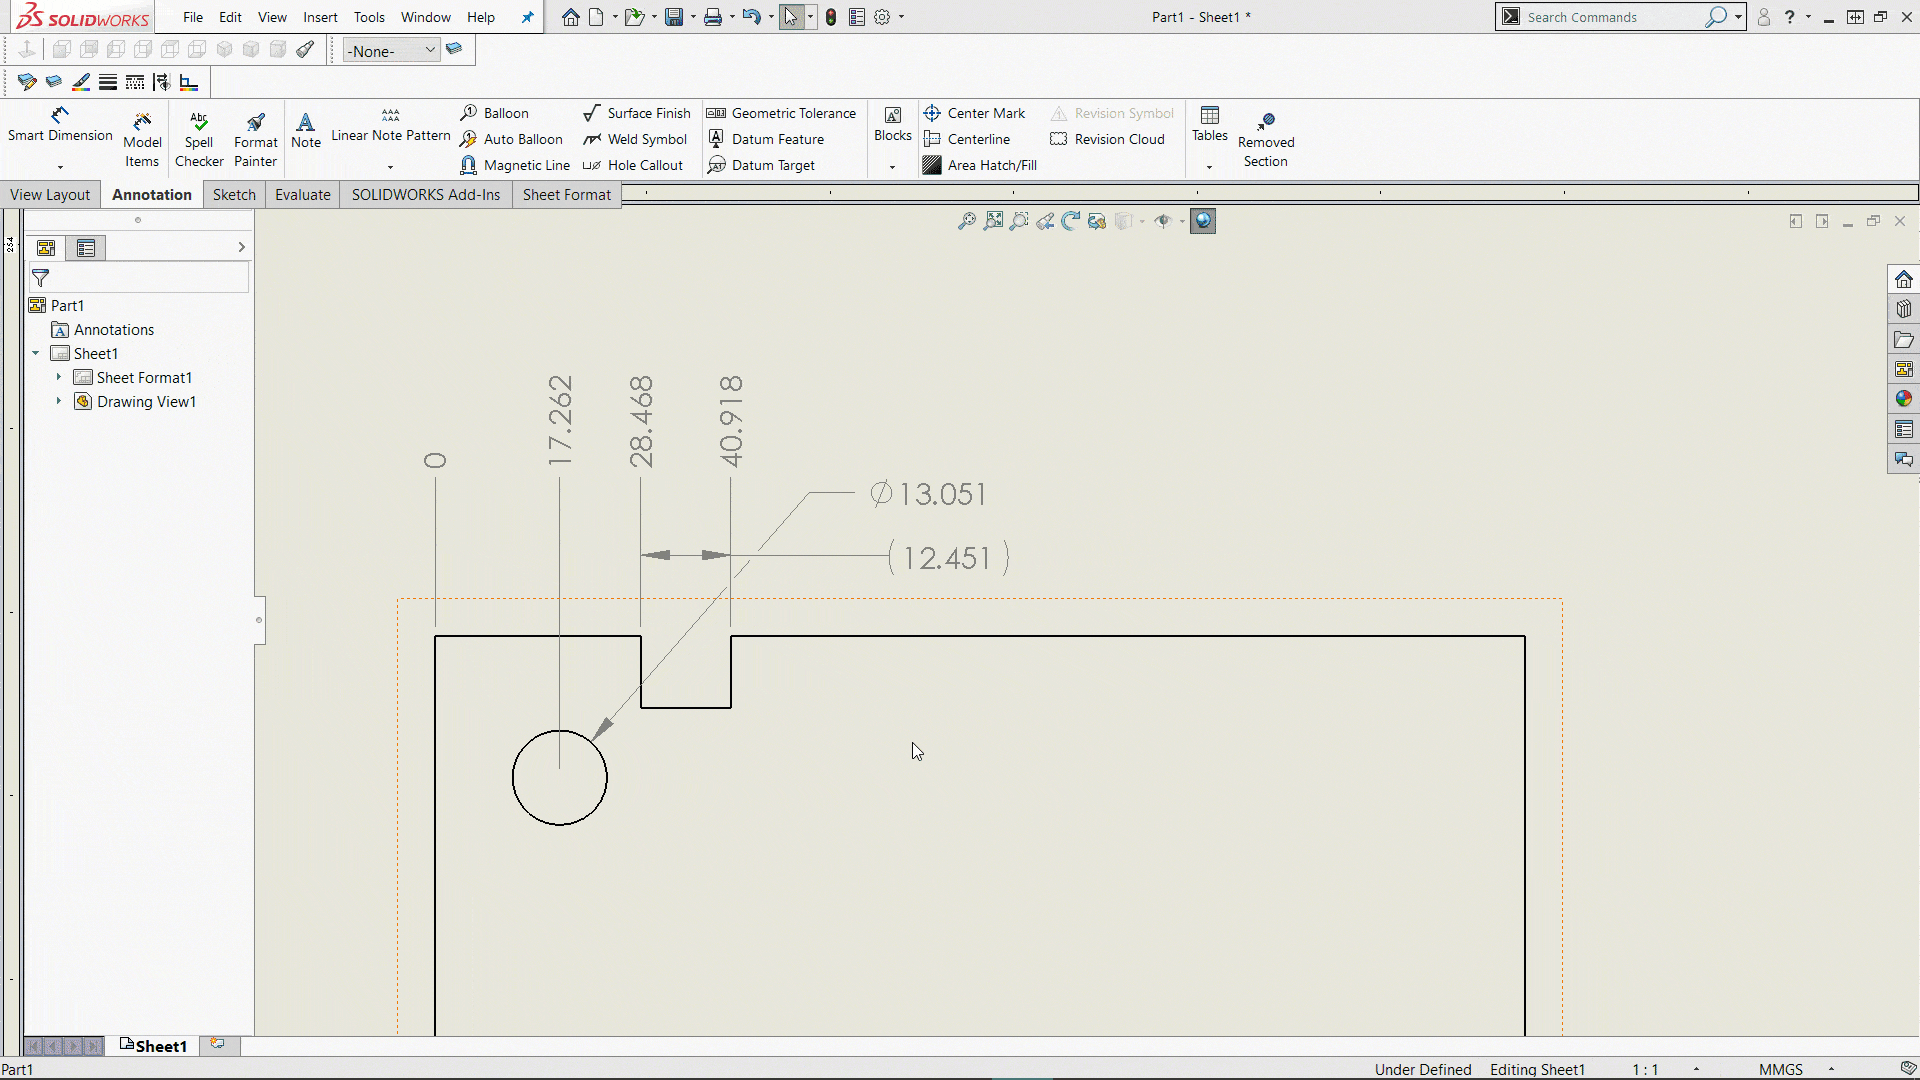This screenshot has width=1920, height=1080.
Task: Run the Spell Checker
Action: coord(199,139)
